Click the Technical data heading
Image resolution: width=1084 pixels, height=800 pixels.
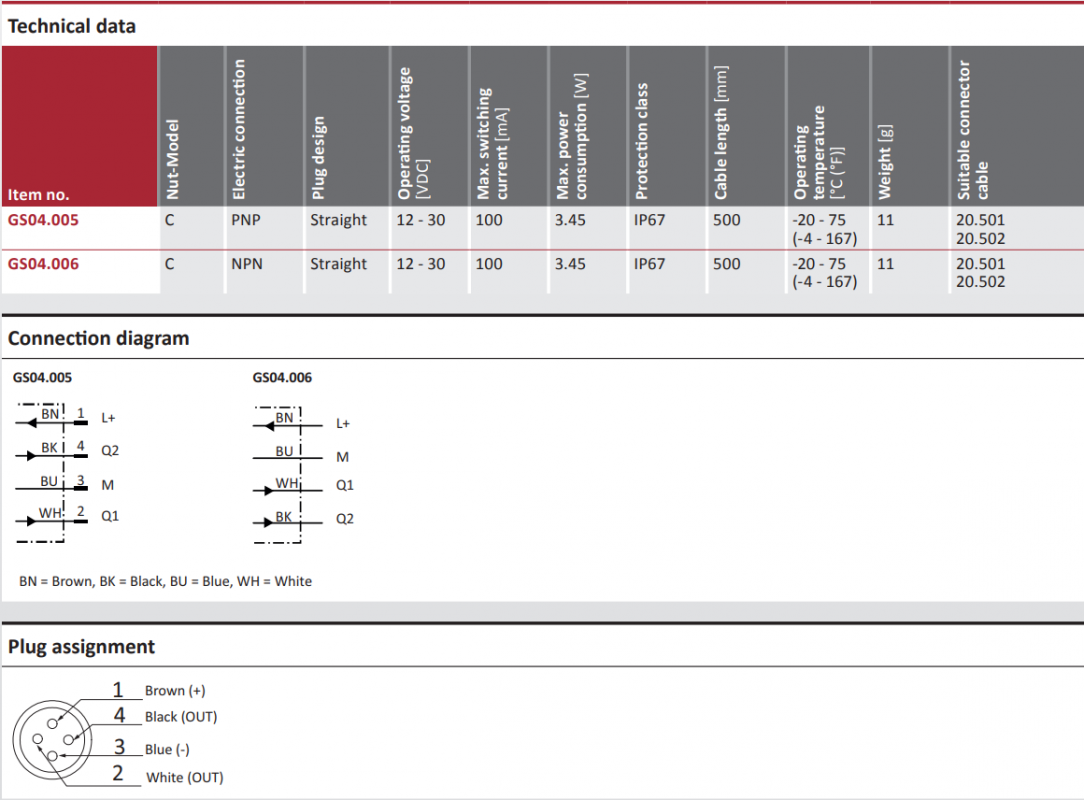72,26
